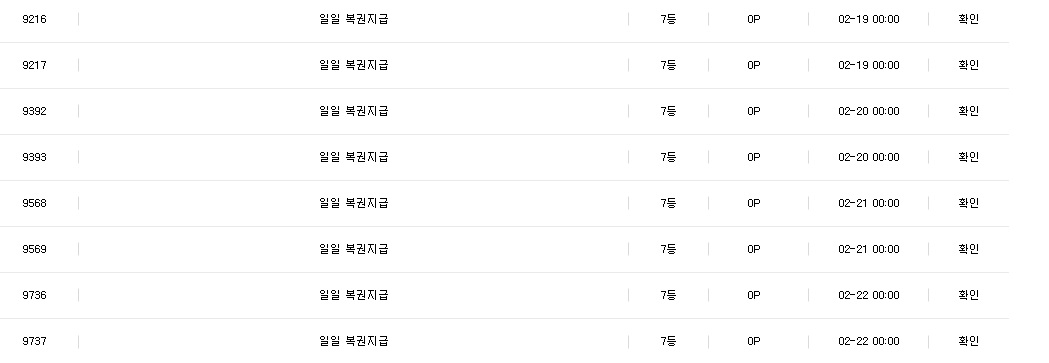
Task: Click 7등 rank in row 9392
Action: 668,111
